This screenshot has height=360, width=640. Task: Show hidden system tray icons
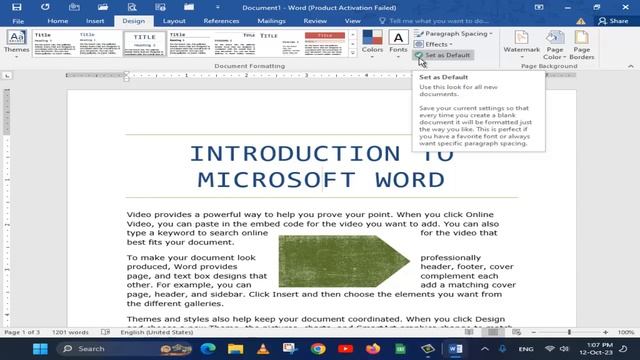pos(484,349)
